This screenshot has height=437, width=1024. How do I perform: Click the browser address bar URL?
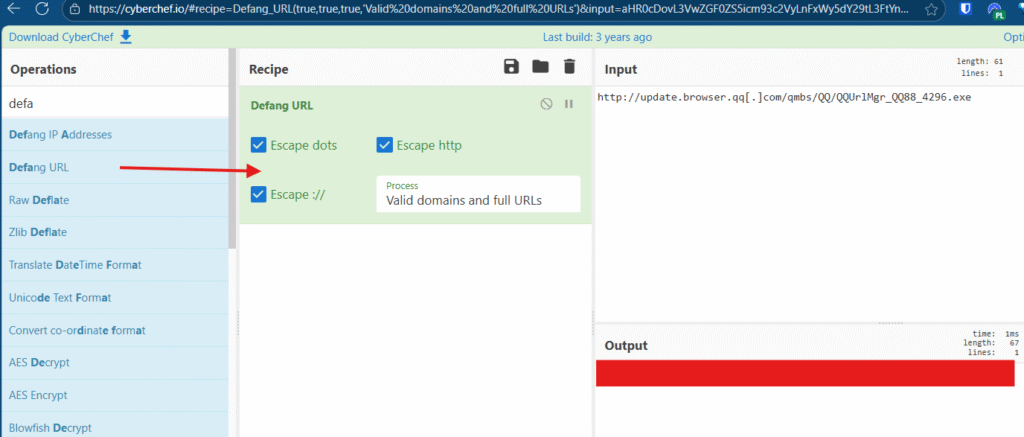click(496, 10)
